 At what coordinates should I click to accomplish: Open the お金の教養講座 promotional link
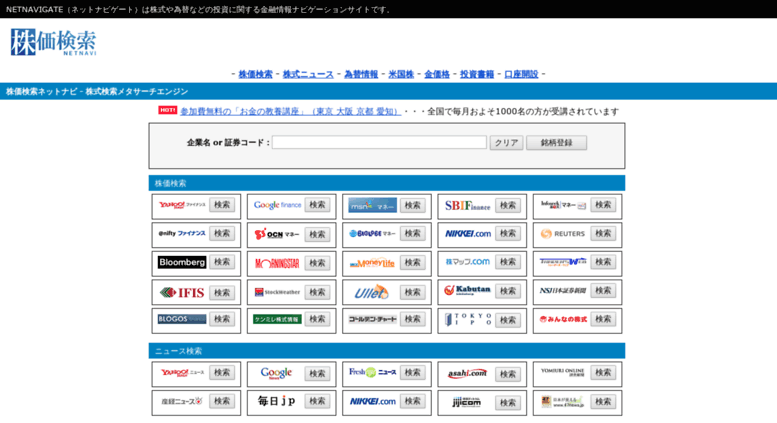(290, 112)
